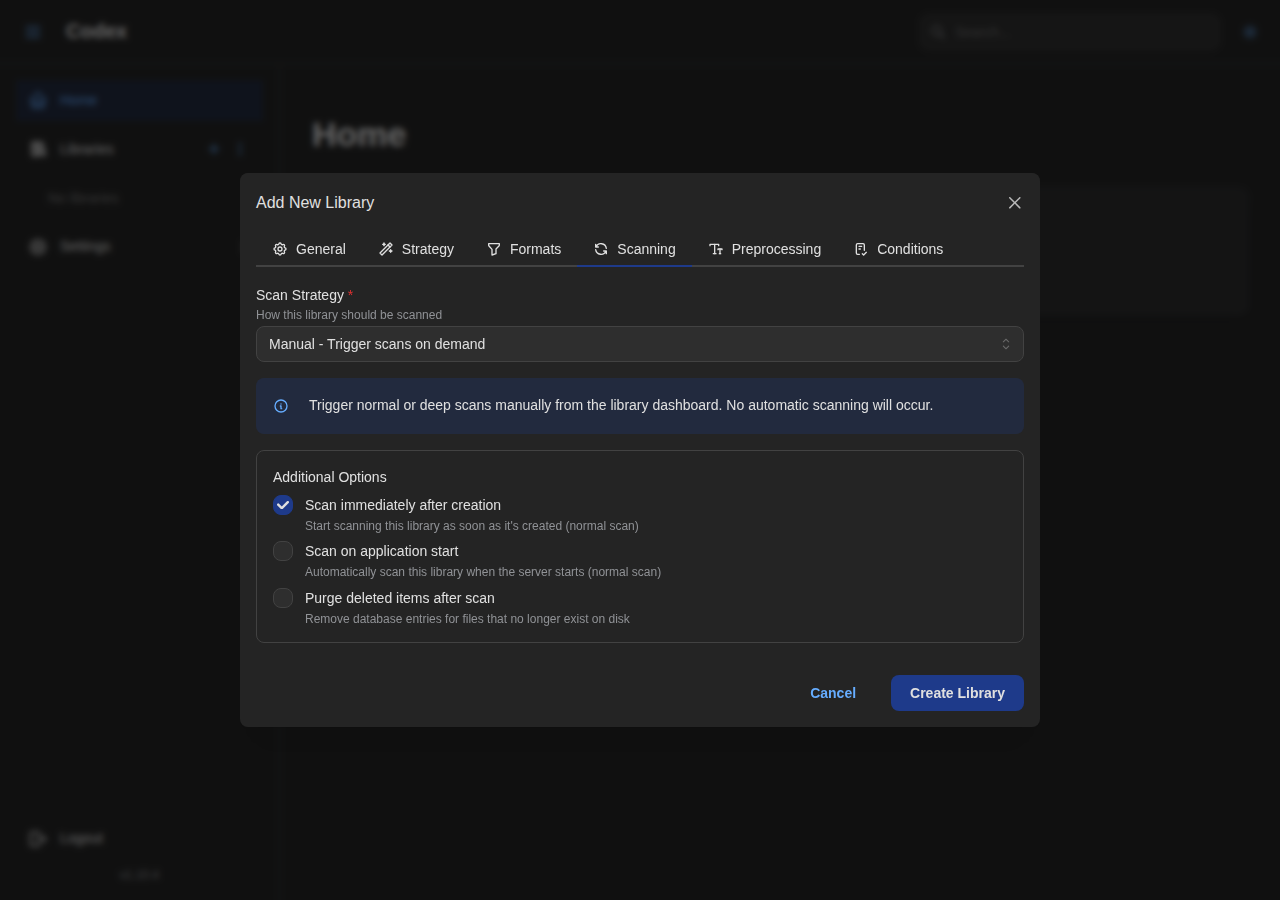The image size is (1280, 900).
Task: Click the clipboard icon on the Conditions tab
Action: 860,248
